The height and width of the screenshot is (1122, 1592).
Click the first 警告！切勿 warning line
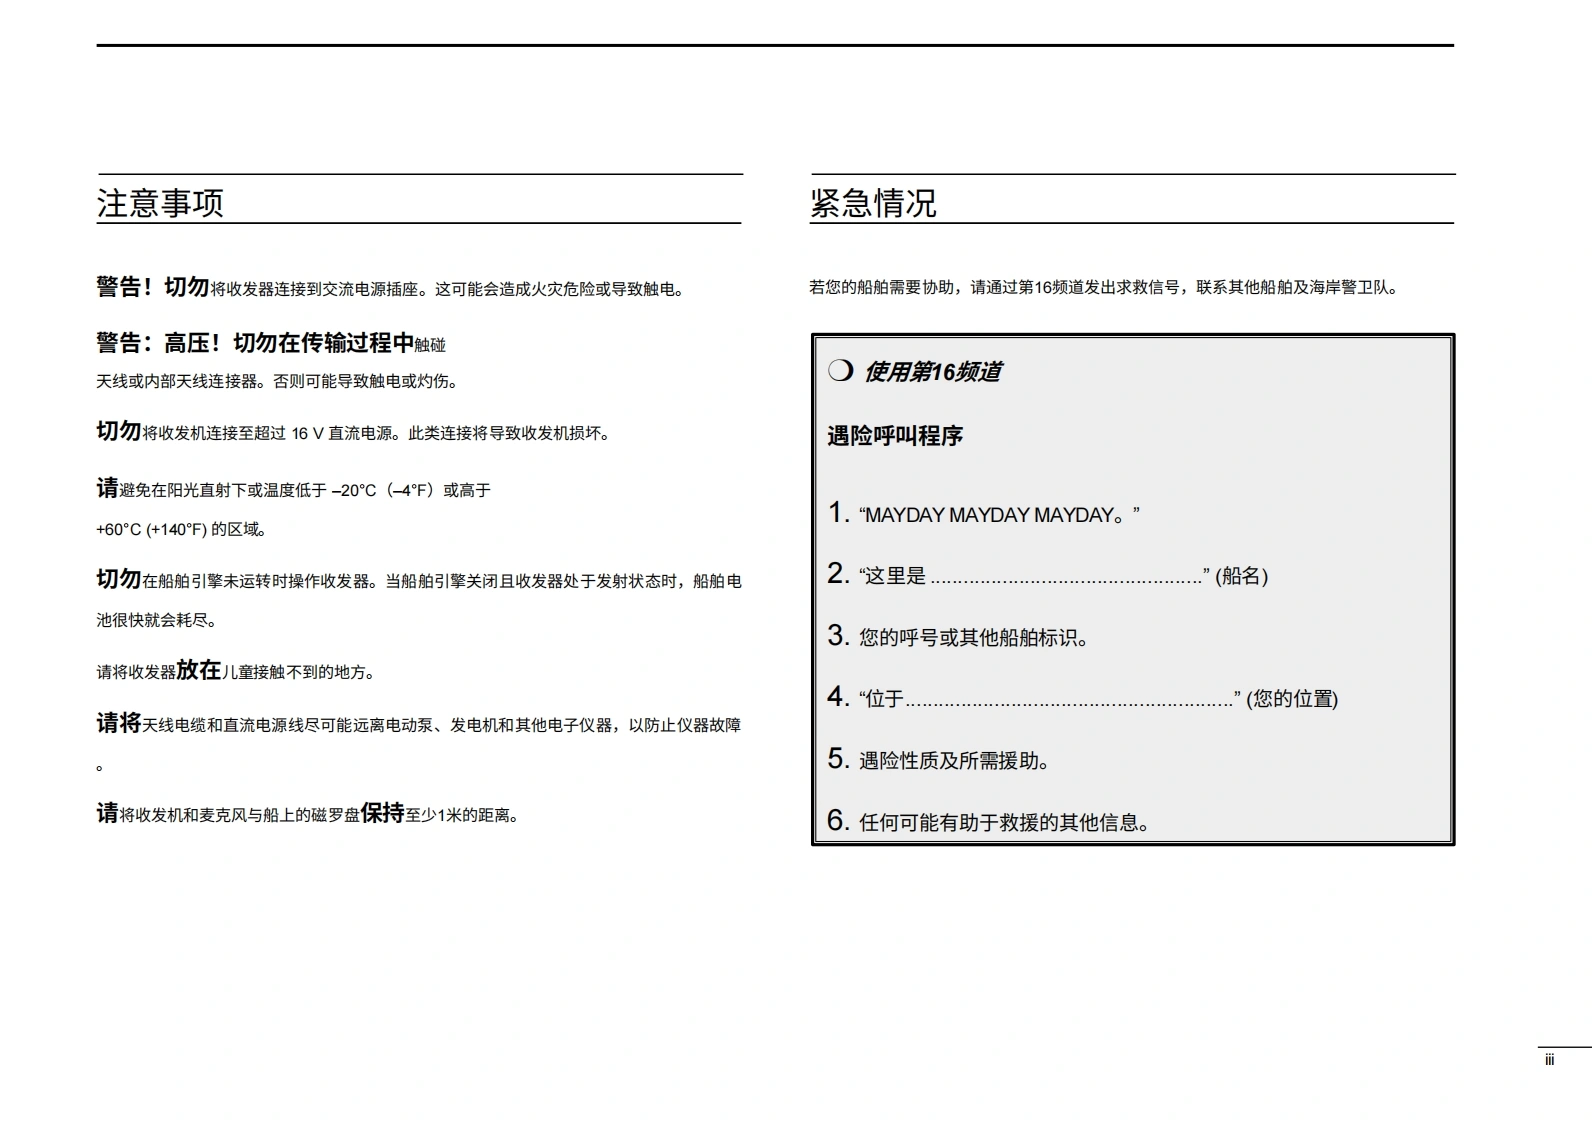(390, 288)
